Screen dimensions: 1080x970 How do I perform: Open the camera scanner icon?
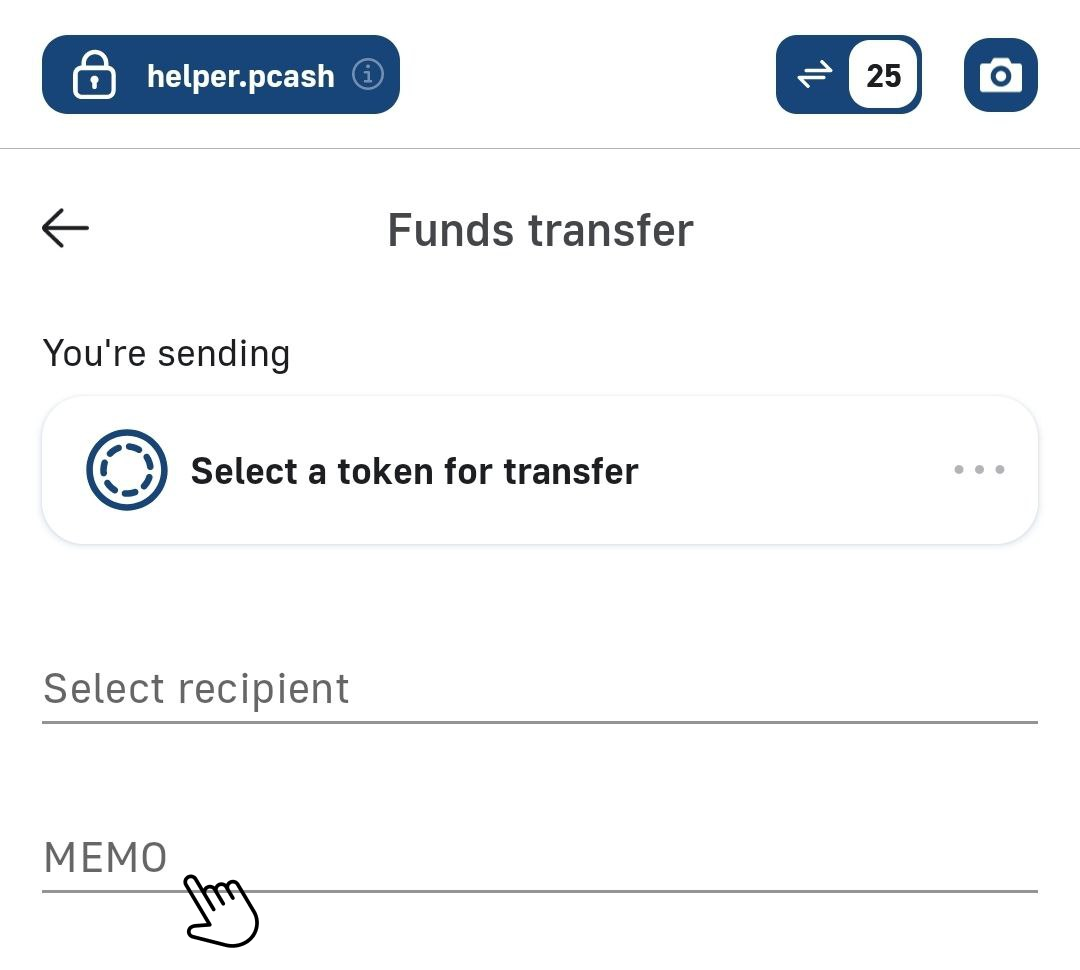pos(1000,75)
